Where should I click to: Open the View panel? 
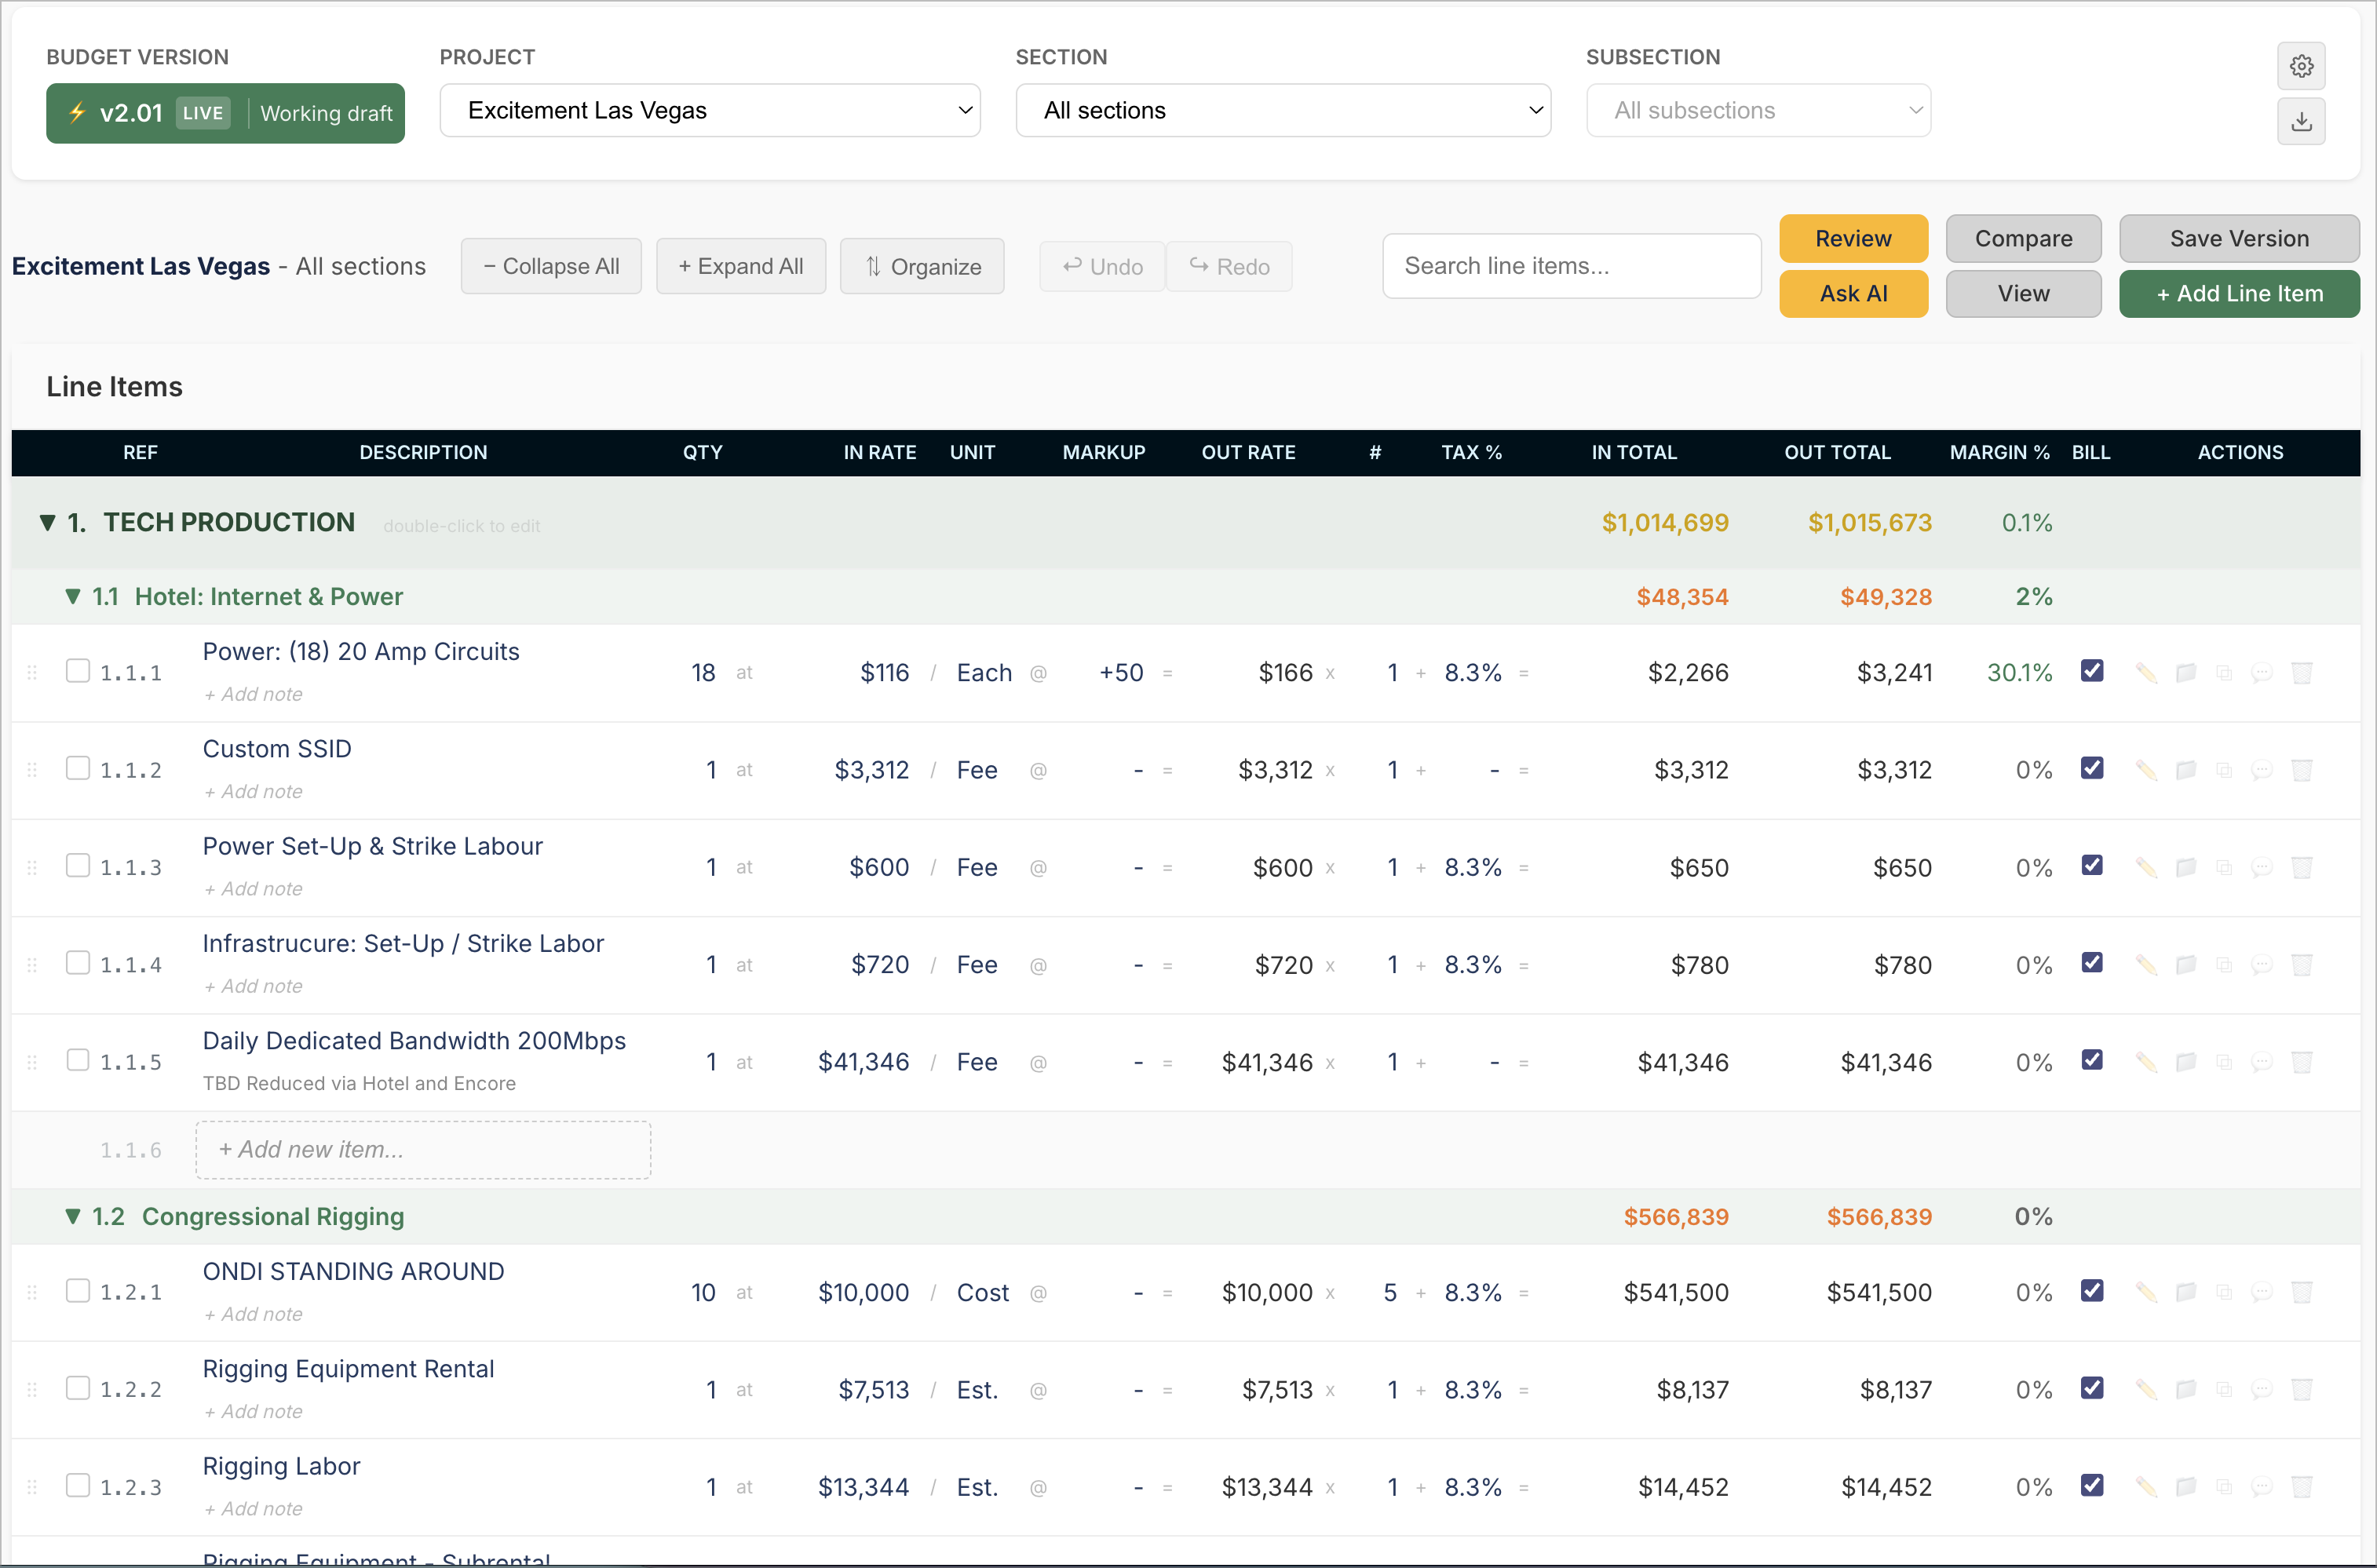pyautogui.click(x=2024, y=293)
